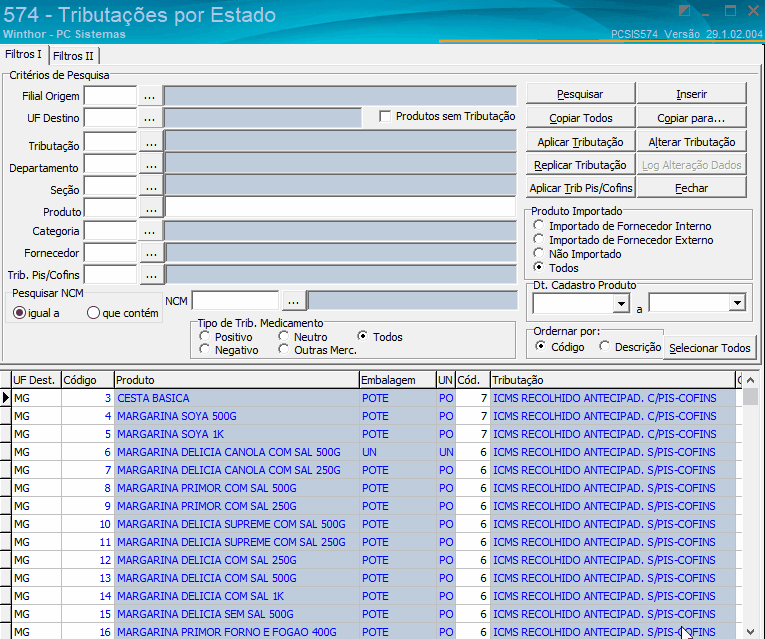Click Replicar Tributação button
Viewport: 765px width, 639px height.
point(581,165)
